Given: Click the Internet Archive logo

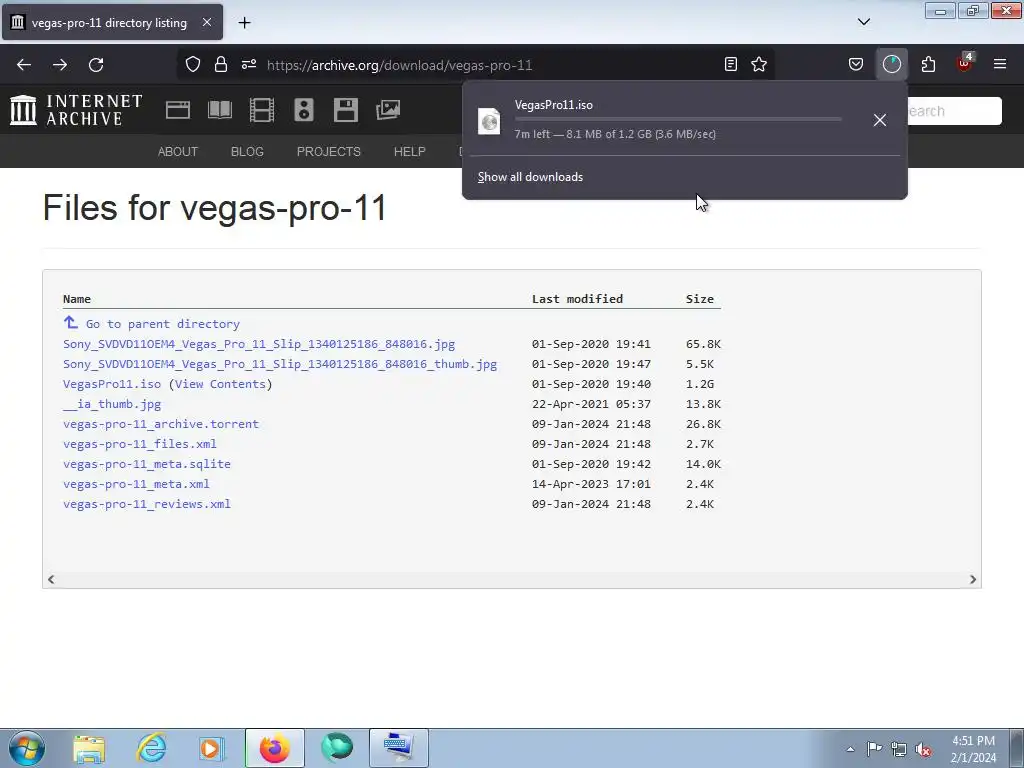Looking at the screenshot, I should 76,110.
